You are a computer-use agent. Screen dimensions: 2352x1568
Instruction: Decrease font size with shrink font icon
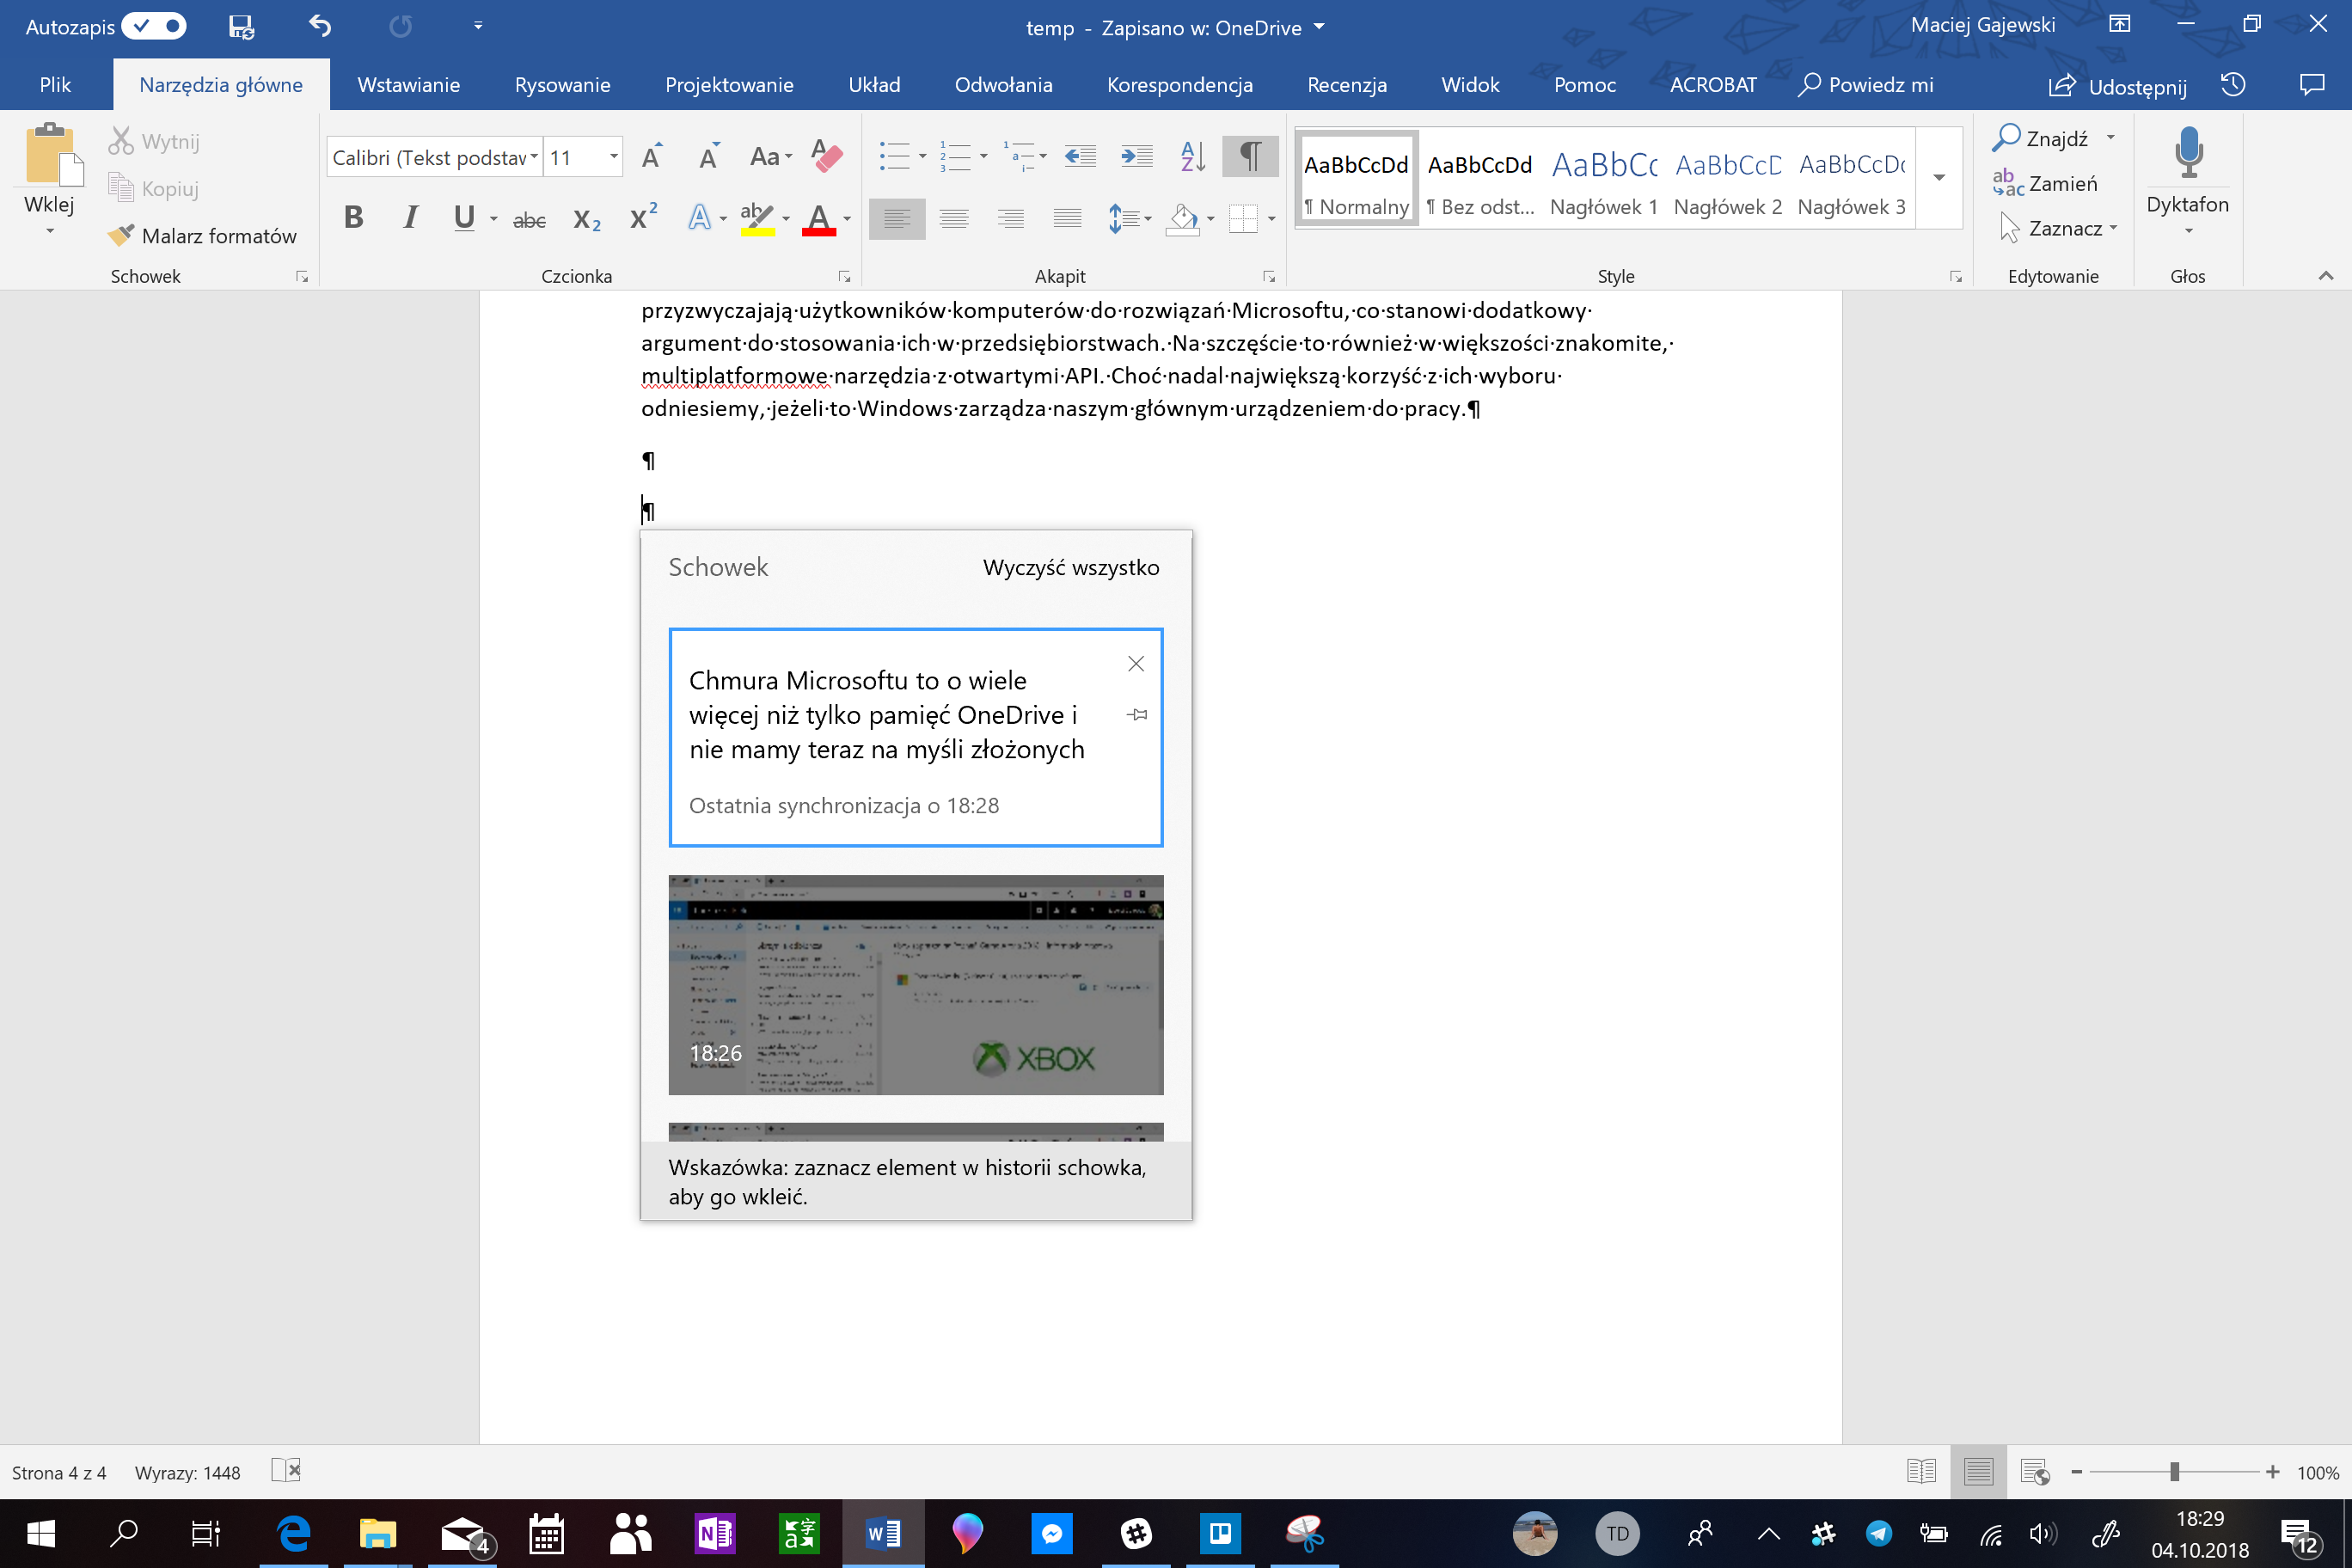[709, 157]
